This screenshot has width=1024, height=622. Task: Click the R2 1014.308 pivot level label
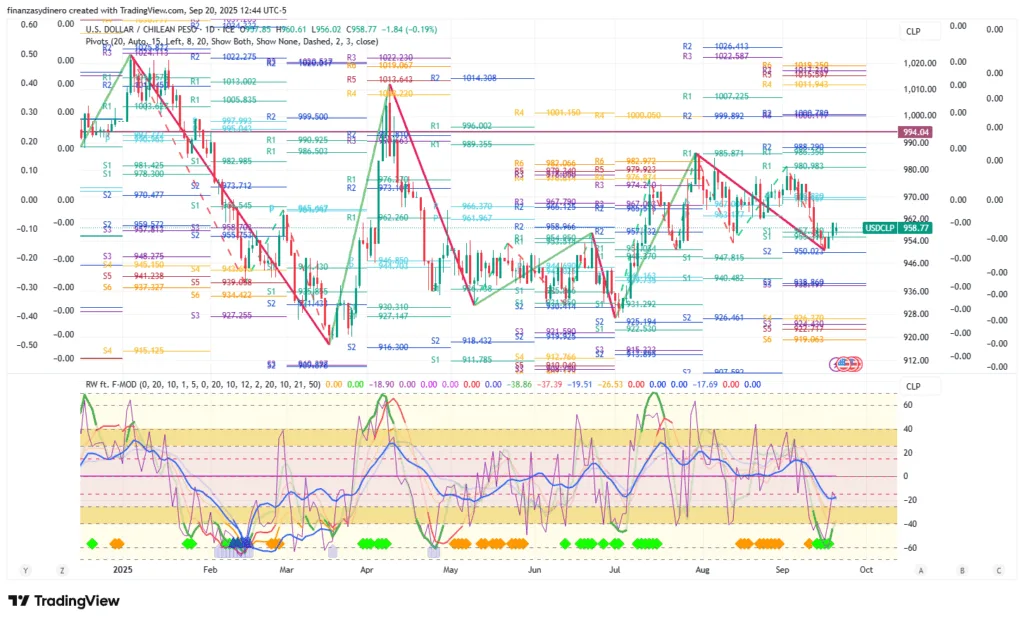(x=464, y=78)
